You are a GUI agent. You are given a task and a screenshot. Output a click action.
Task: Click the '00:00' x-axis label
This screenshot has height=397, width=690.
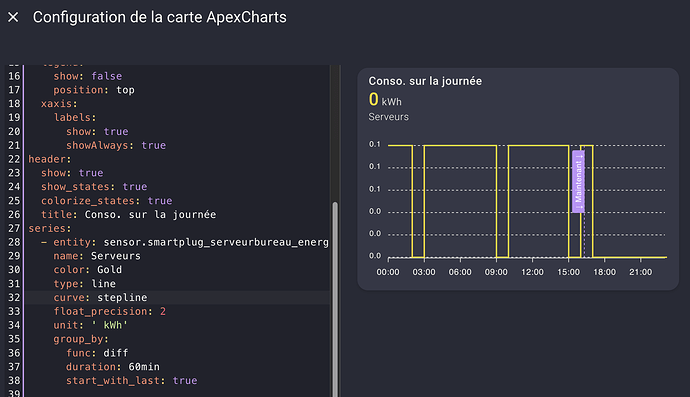click(388, 272)
